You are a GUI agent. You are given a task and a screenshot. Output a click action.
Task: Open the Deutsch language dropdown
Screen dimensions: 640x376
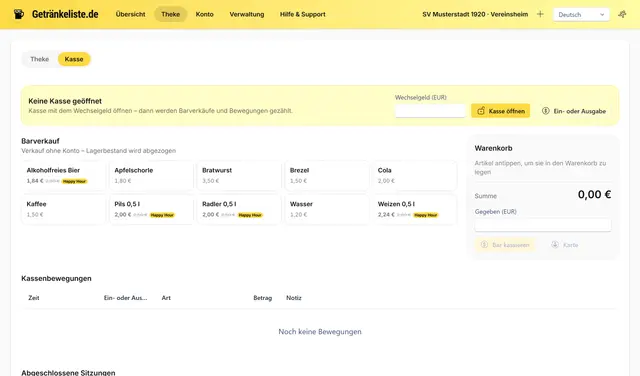(x=581, y=15)
